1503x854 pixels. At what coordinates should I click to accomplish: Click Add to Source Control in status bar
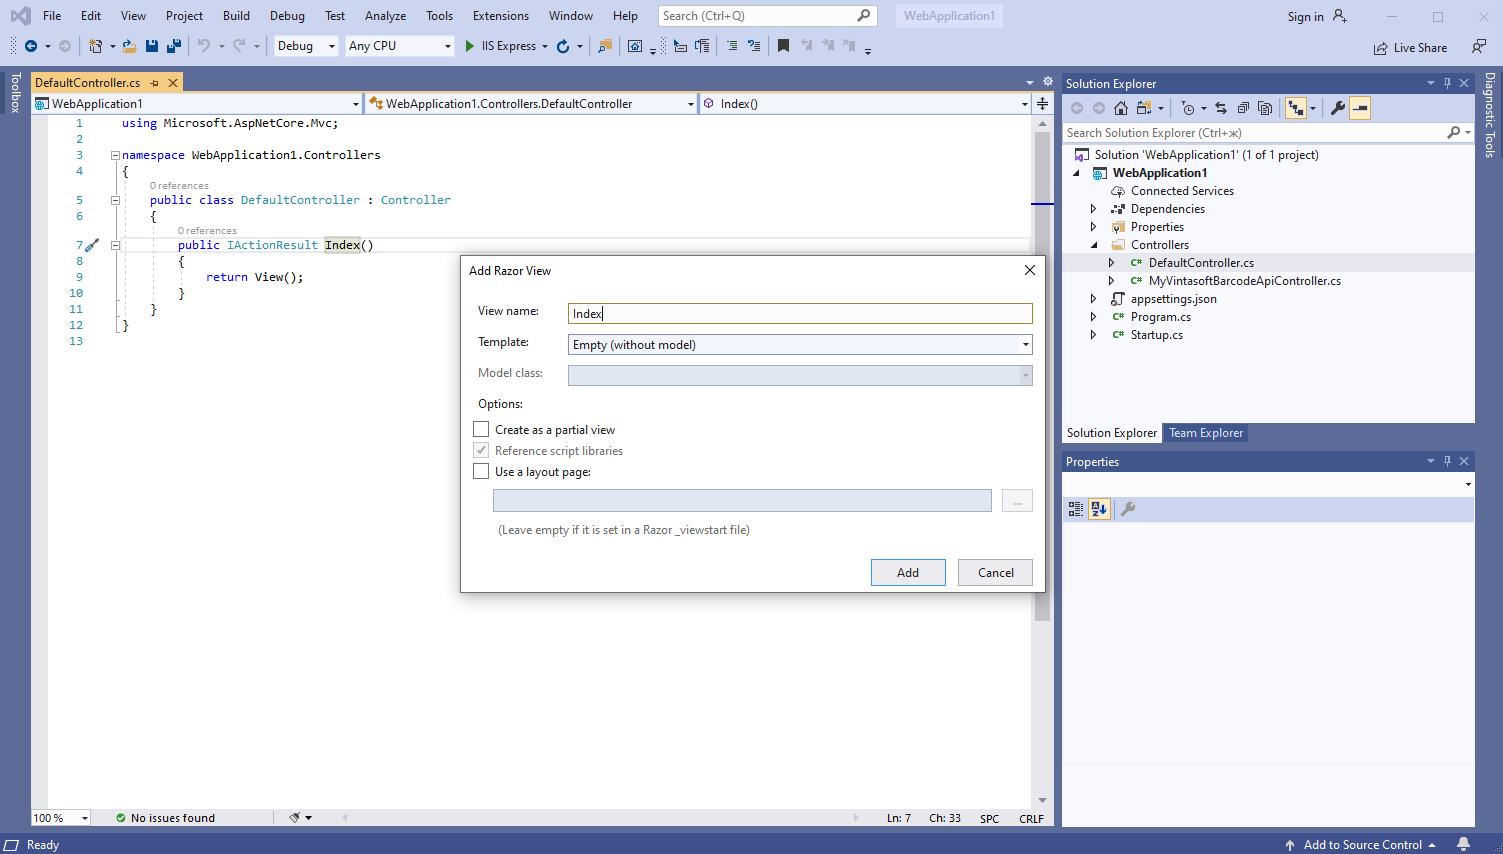[x=1364, y=845]
